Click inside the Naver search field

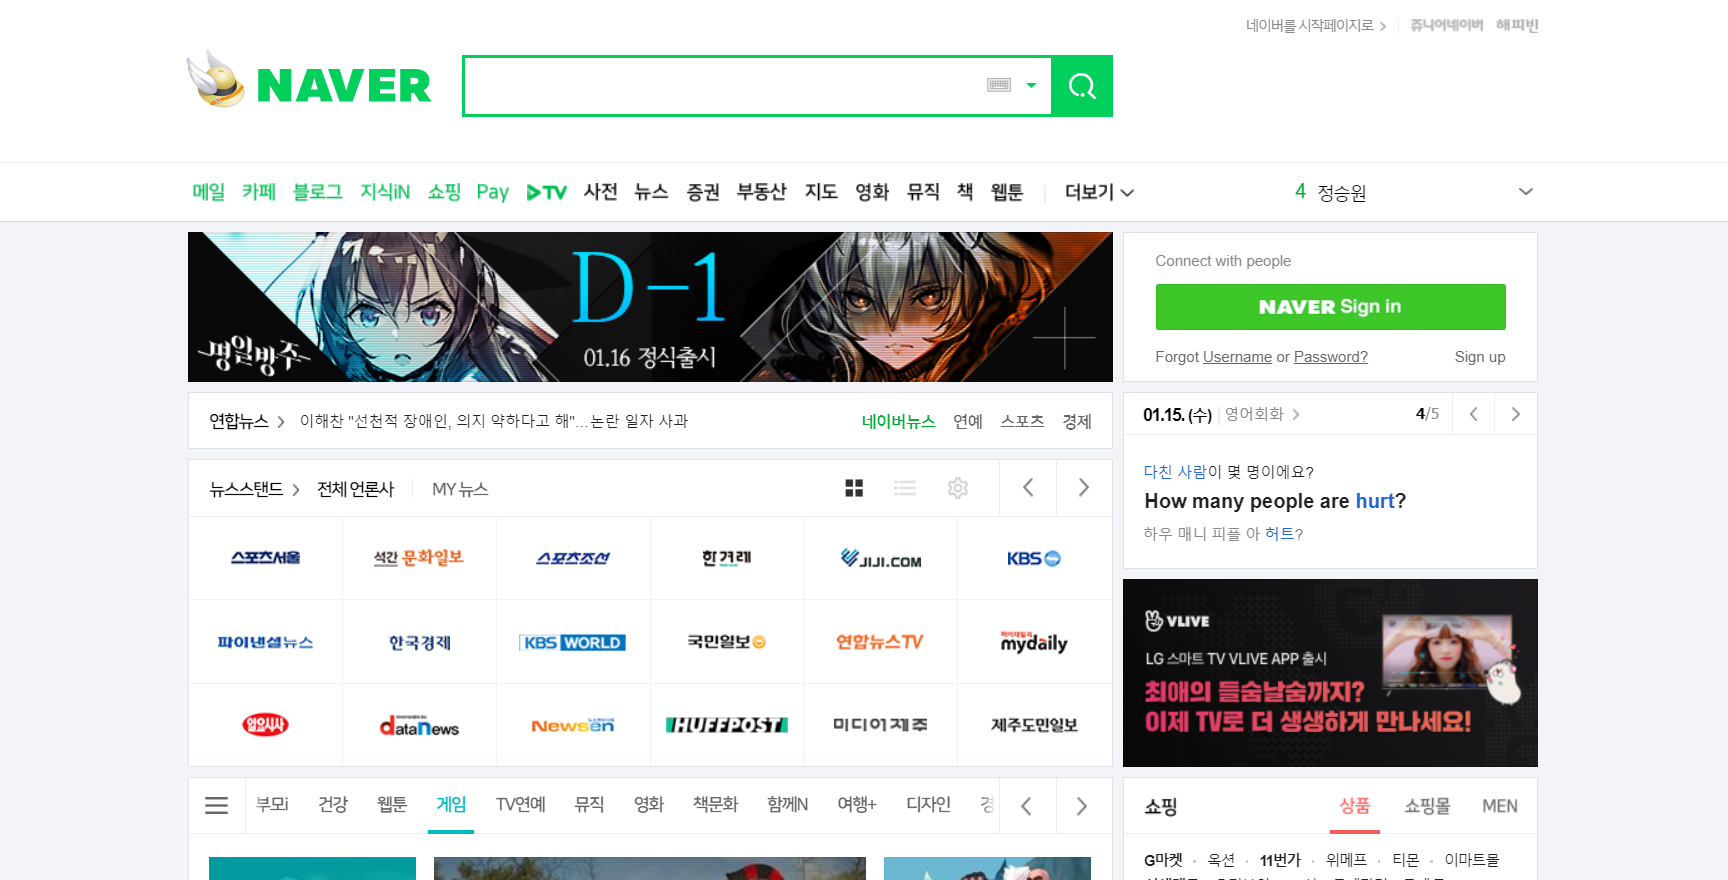pyautogui.click(x=720, y=86)
